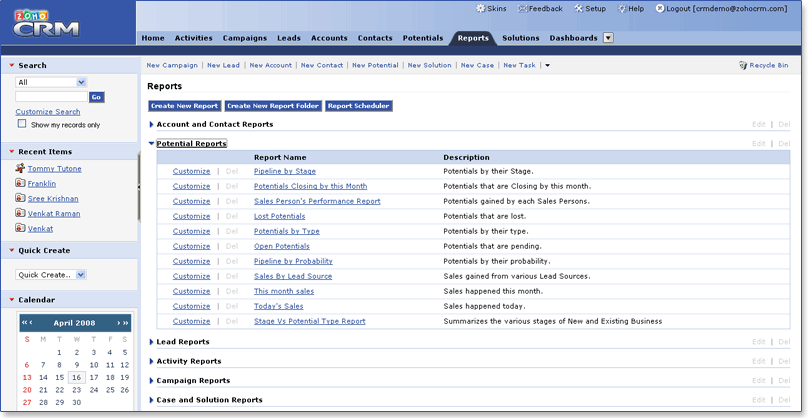The image size is (808, 418).
Task: Click the Recycle Bin icon
Action: [x=743, y=65]
